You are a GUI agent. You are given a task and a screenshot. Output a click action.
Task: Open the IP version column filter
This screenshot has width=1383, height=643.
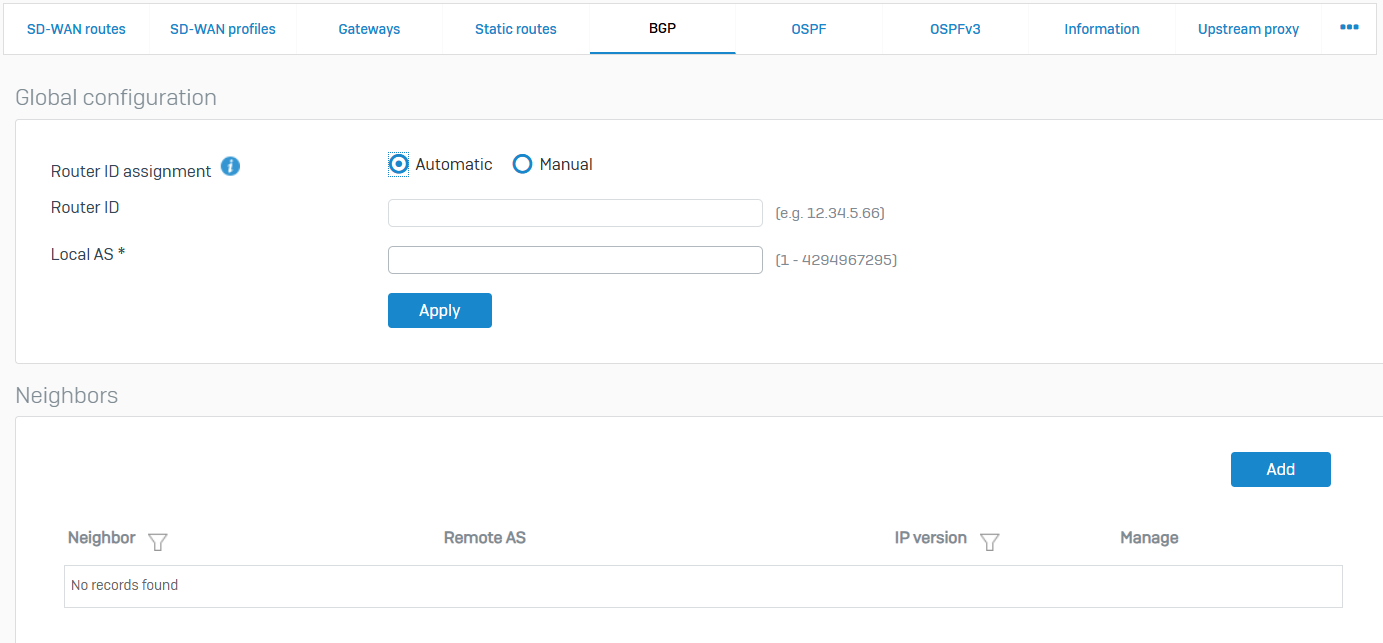989,542
